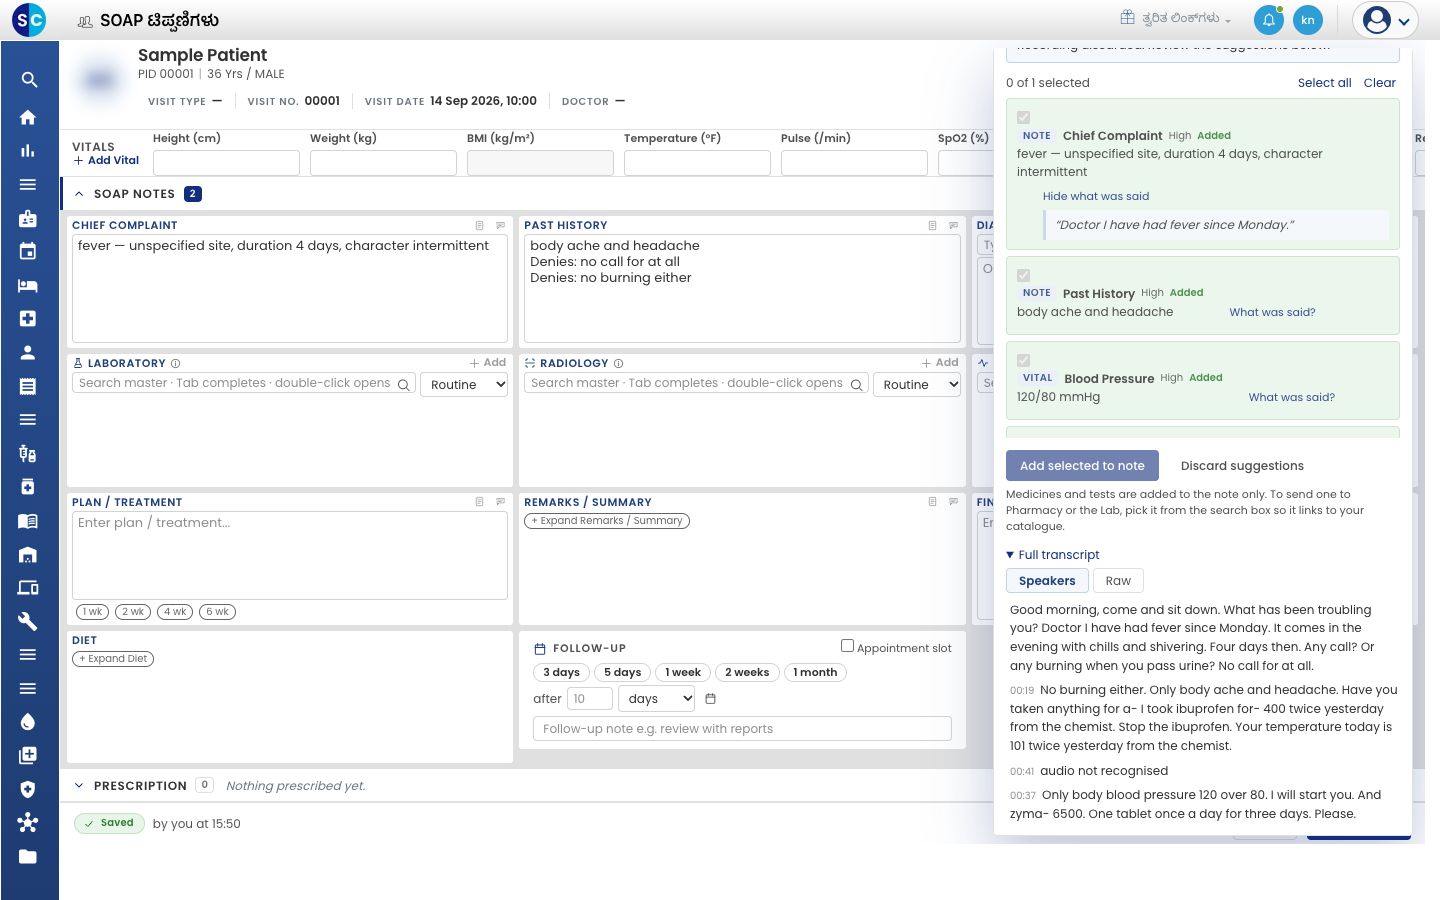Toggle the Appointment slot checkbox
This screenshot has height=900, width=1440.
(x=847, y=646)
